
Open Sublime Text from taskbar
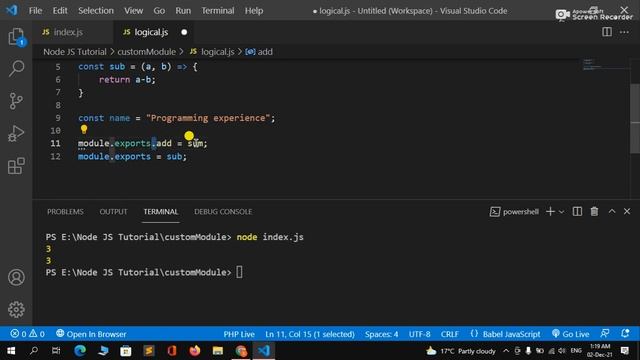(149, 351)
